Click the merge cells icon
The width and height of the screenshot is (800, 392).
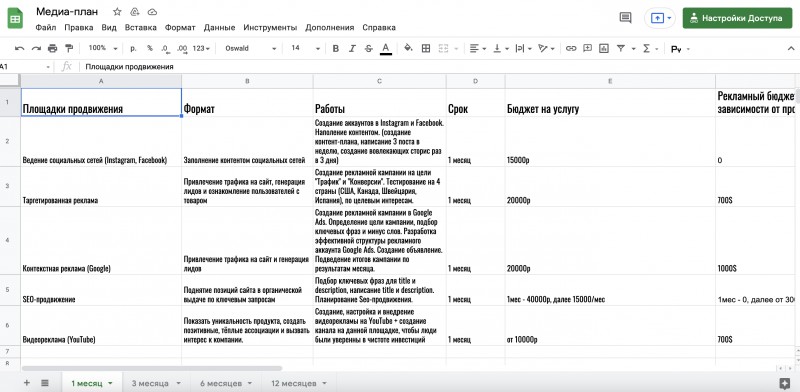[x=443, y=48]
